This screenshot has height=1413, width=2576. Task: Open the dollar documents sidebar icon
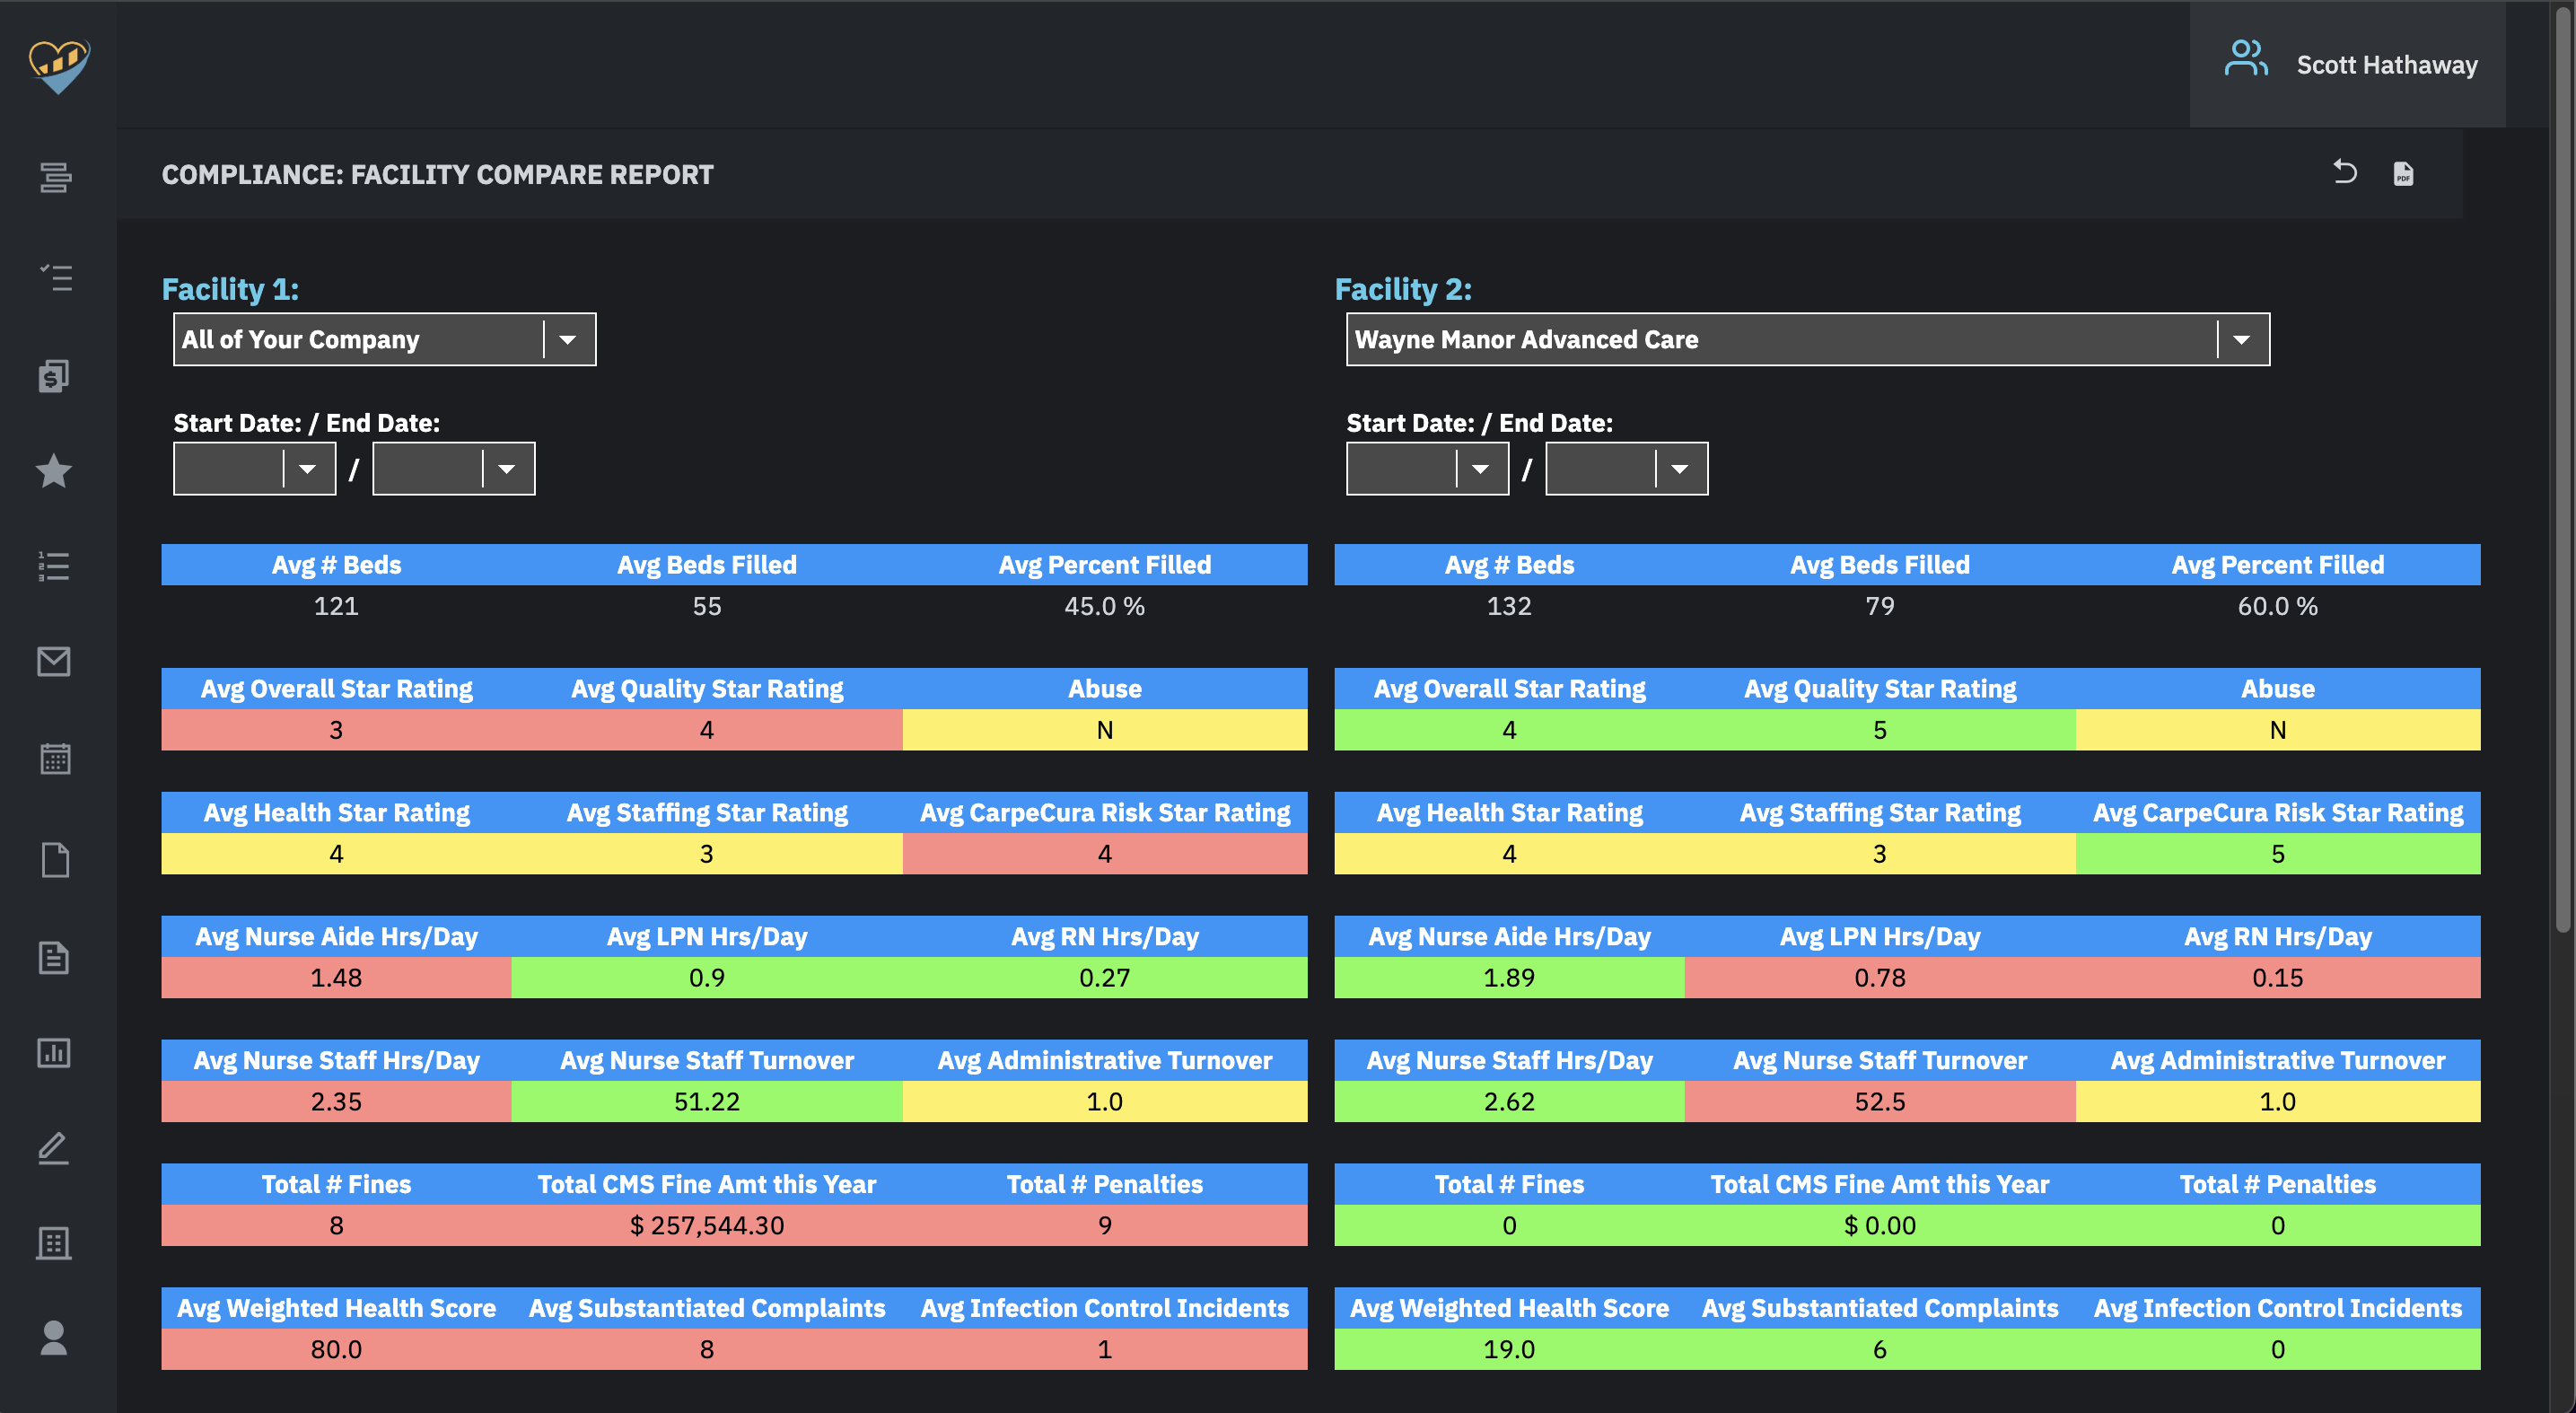pos(54,376)
